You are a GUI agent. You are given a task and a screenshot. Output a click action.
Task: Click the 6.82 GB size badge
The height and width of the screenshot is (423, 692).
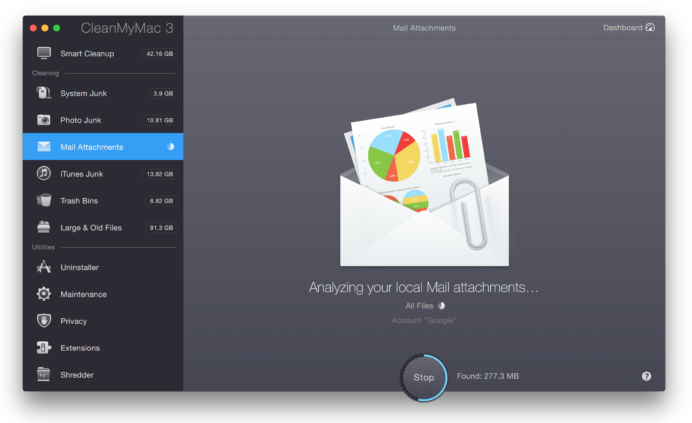[161, 201]
